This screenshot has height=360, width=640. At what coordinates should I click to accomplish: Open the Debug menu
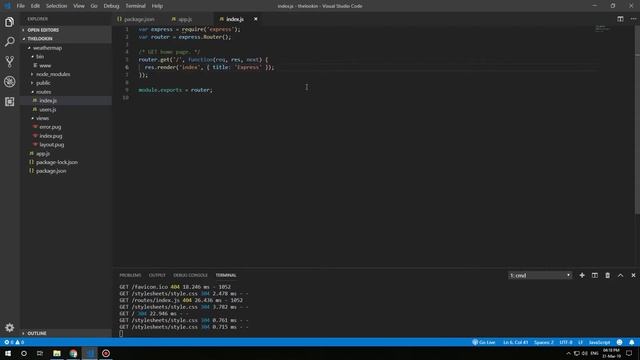click(x=111, y=6)
